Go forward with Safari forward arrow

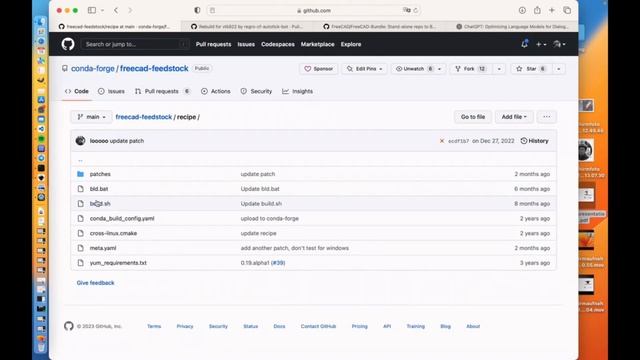coord(130,10)
